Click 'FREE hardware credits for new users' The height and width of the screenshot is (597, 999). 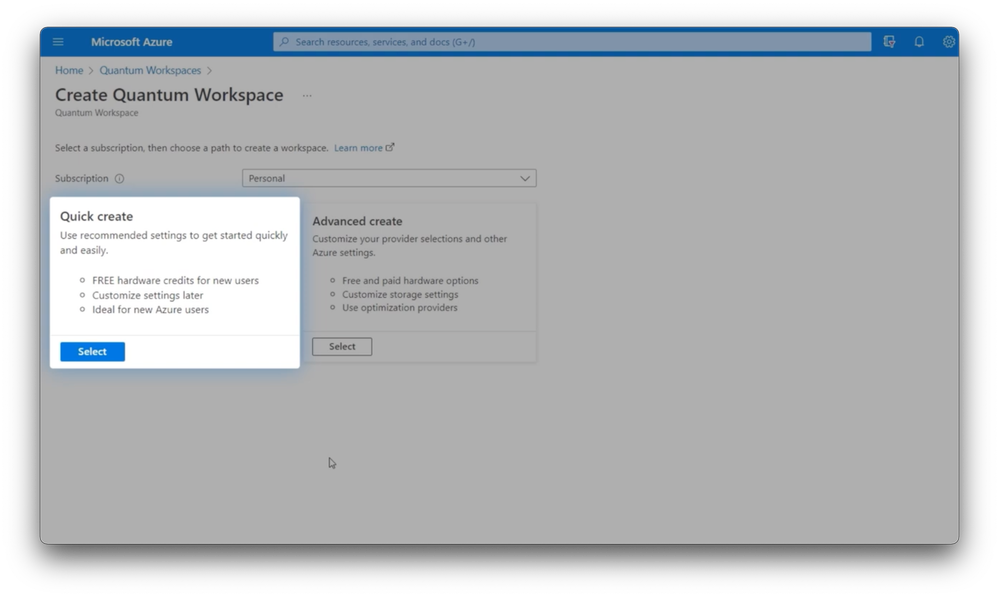click(175, 280)
